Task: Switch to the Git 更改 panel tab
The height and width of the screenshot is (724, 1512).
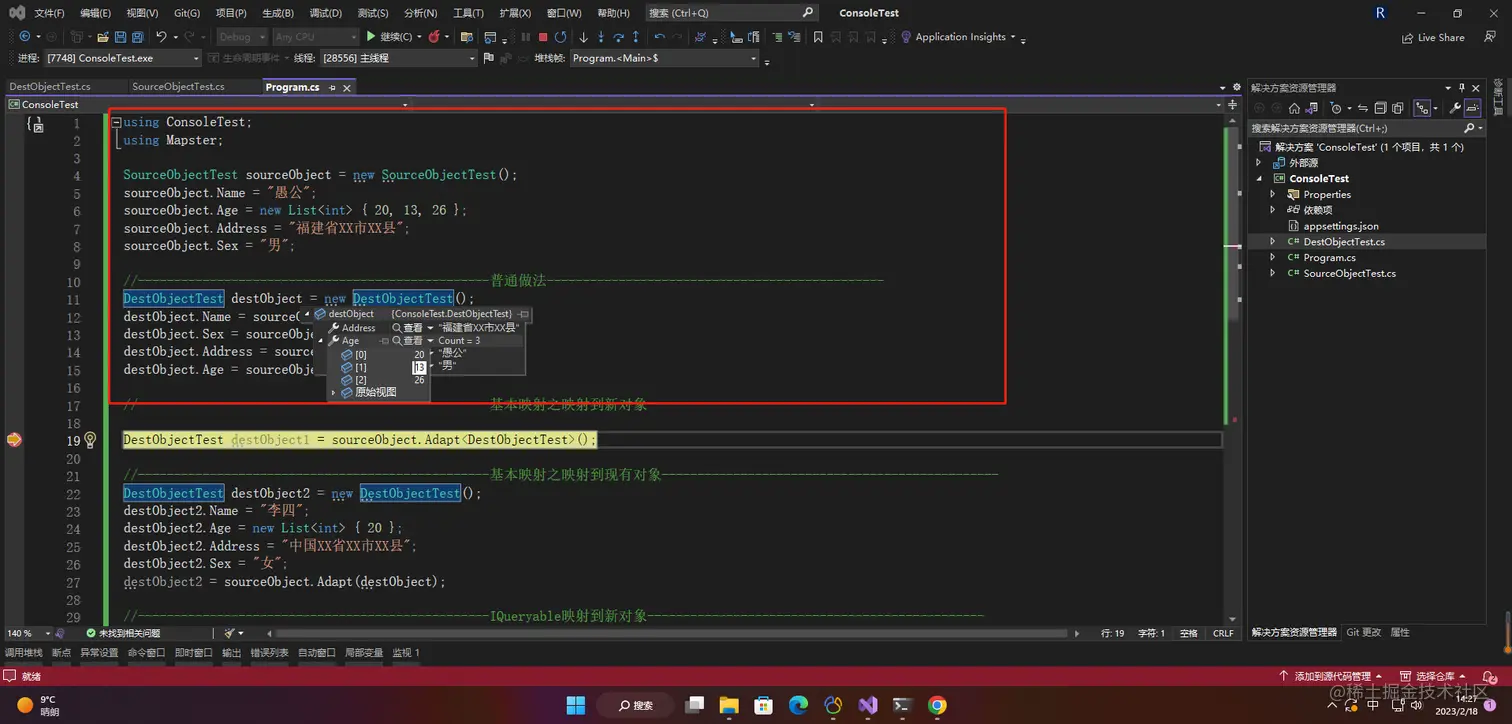Action: point(1363,632)
